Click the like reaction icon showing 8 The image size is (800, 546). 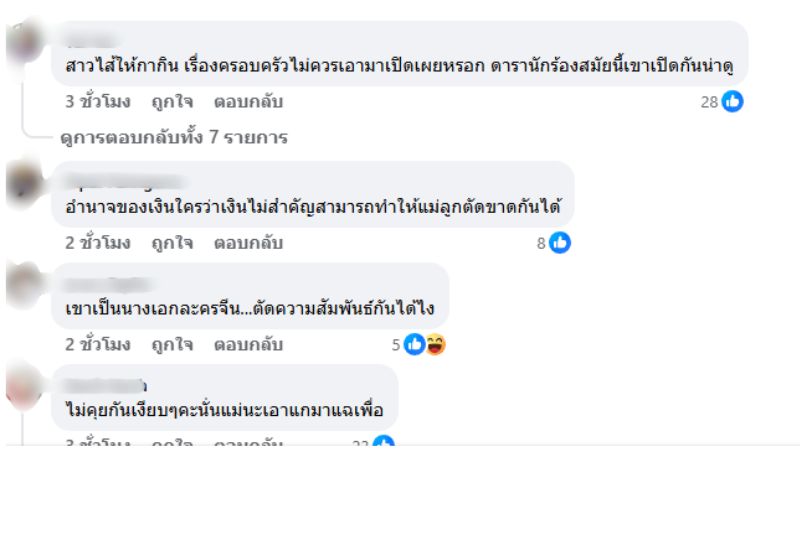point(560,242)
